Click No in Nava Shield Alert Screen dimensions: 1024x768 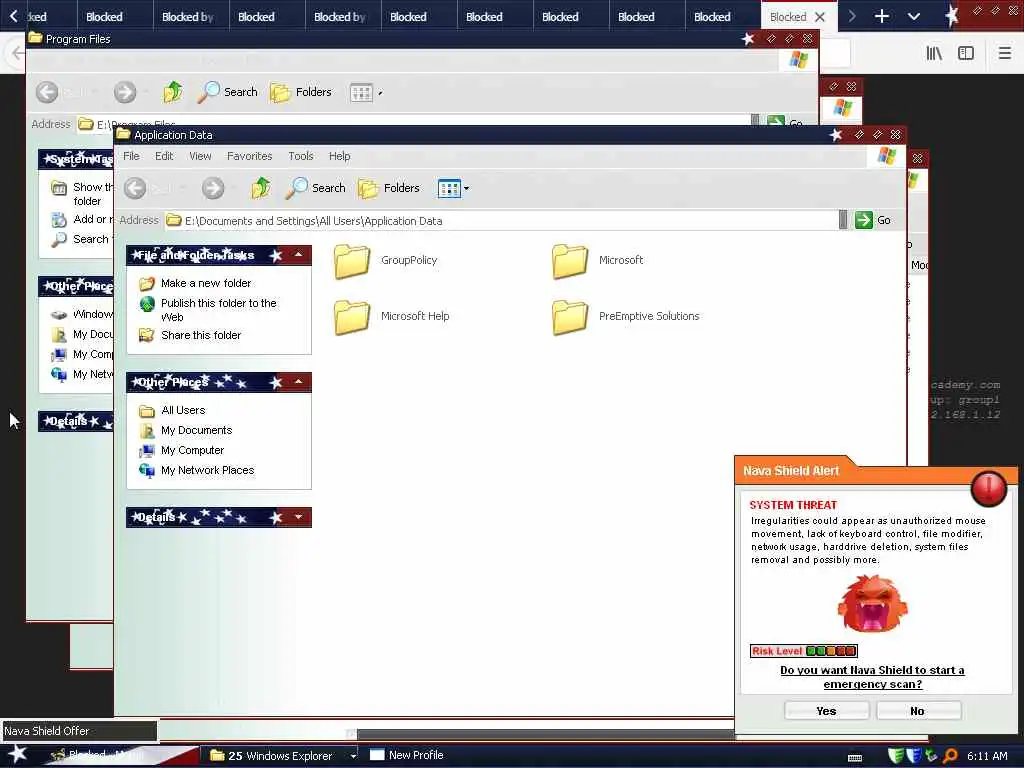click(918, 711)
